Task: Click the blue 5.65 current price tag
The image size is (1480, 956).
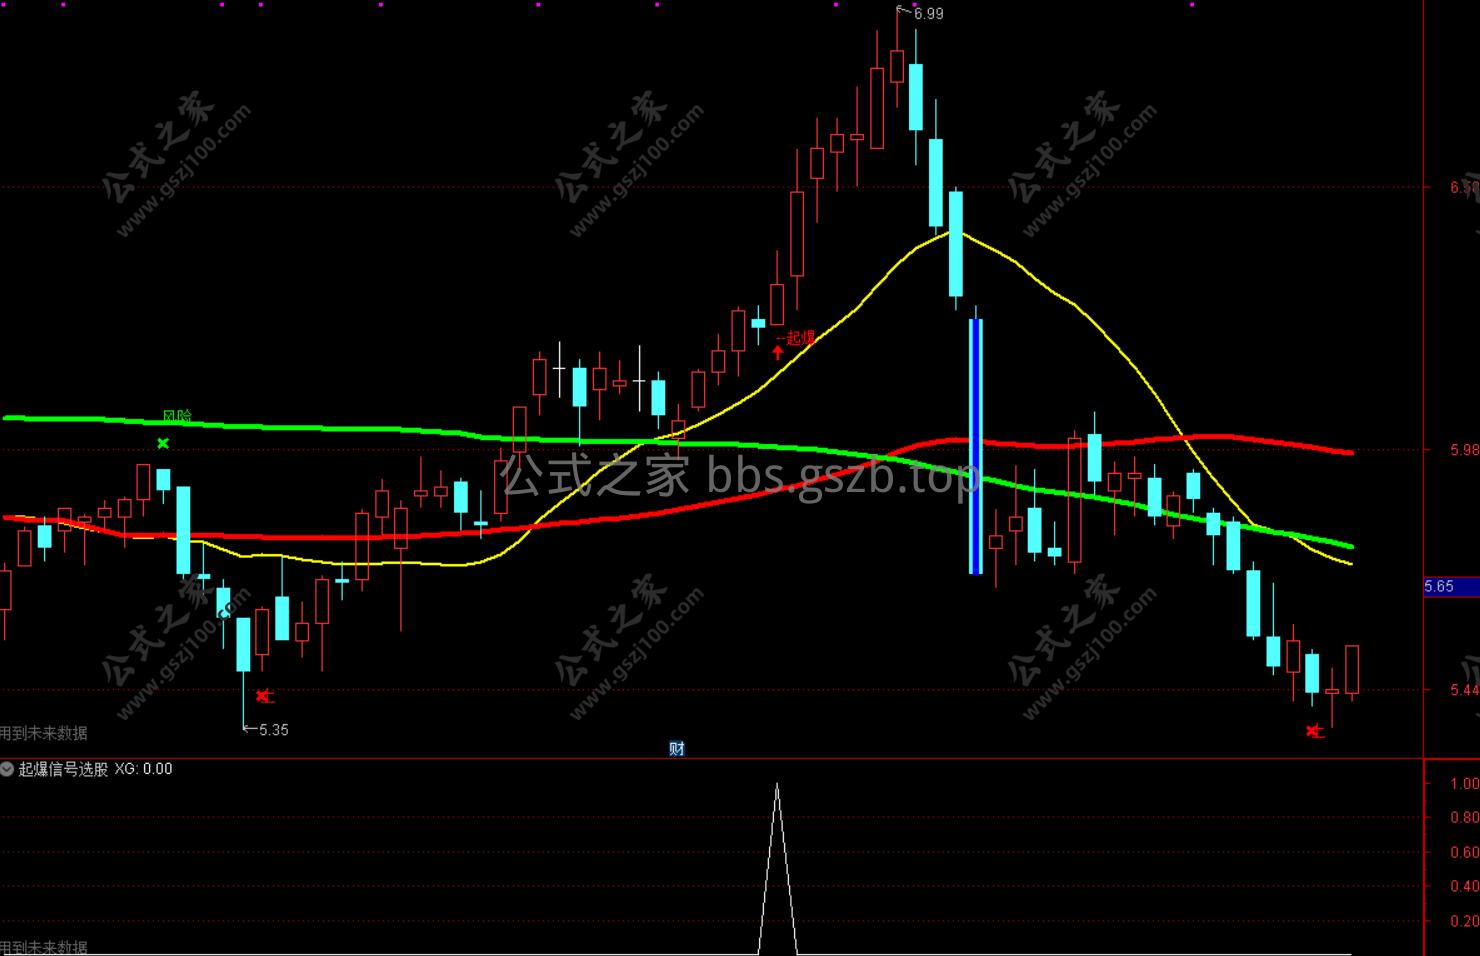Action: pos(1451,587)
